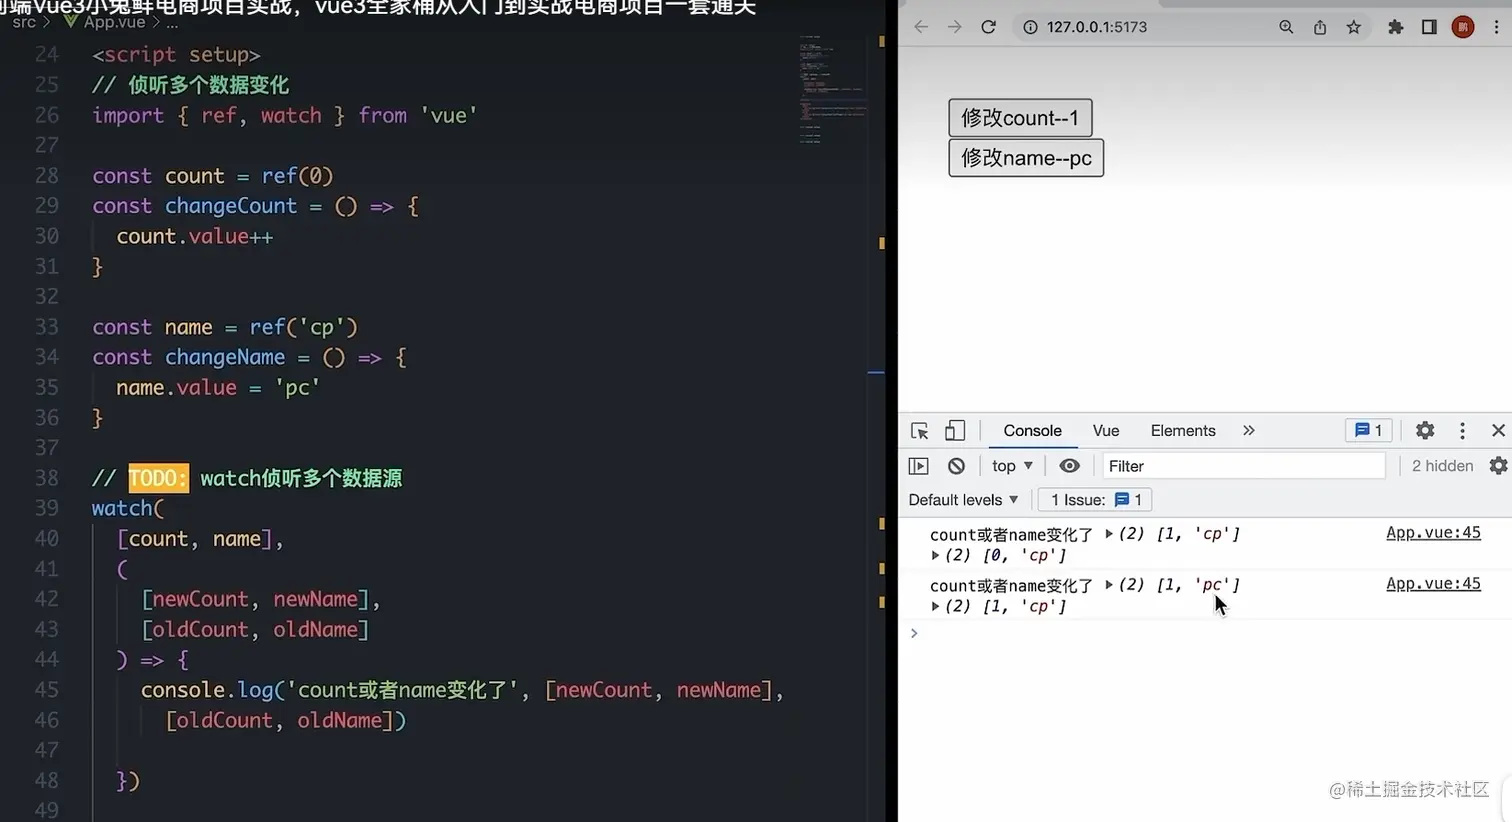Click the code '[newCount, newName],' on line 42
This screenshot has width=1512, height=822.
(261, 600)
